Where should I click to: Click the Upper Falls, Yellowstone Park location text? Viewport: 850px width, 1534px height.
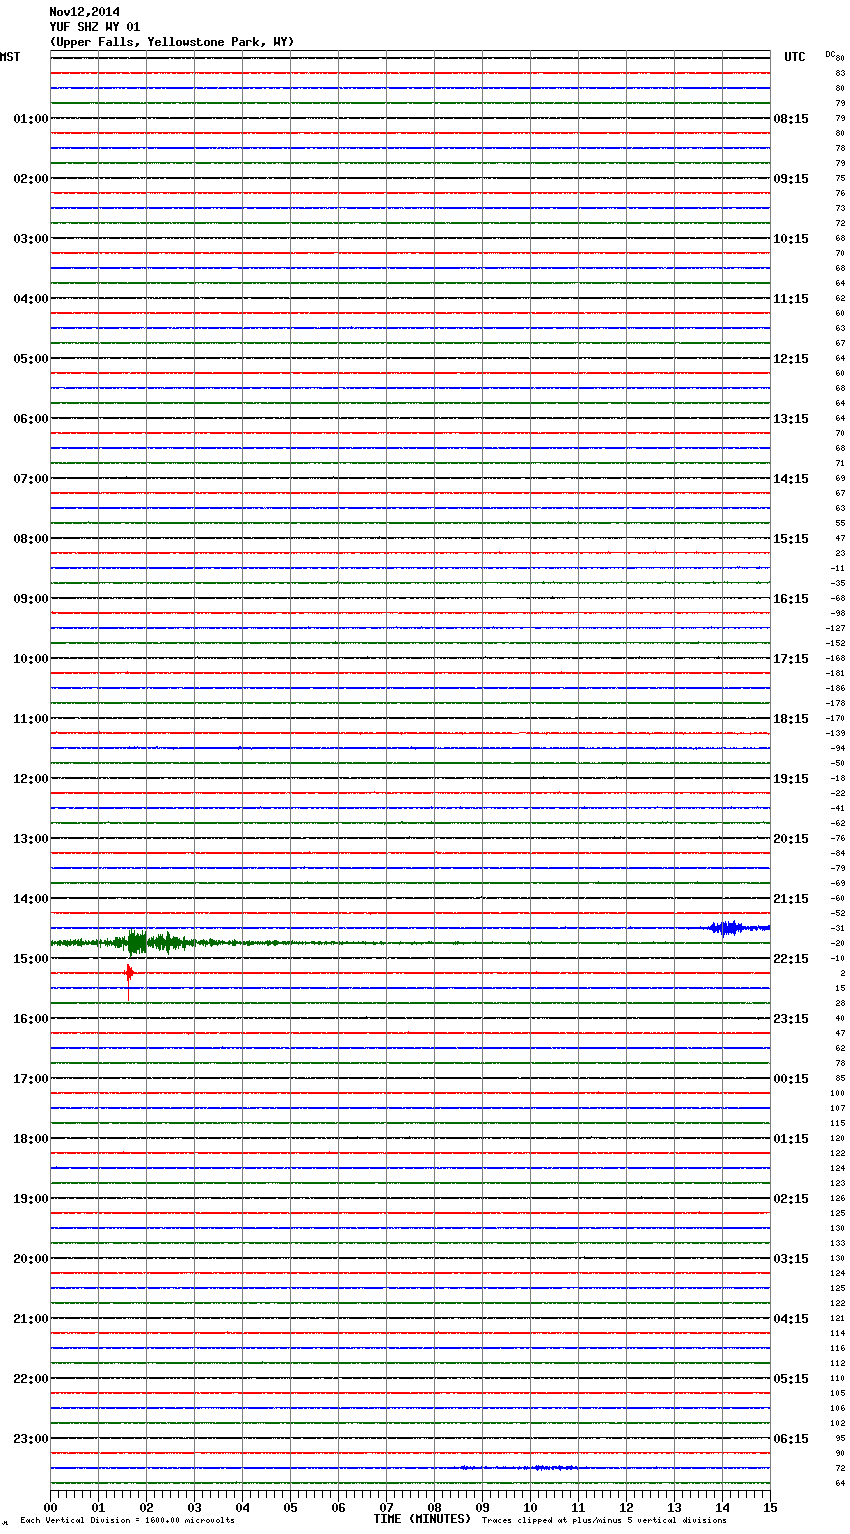tap(172, 42)
